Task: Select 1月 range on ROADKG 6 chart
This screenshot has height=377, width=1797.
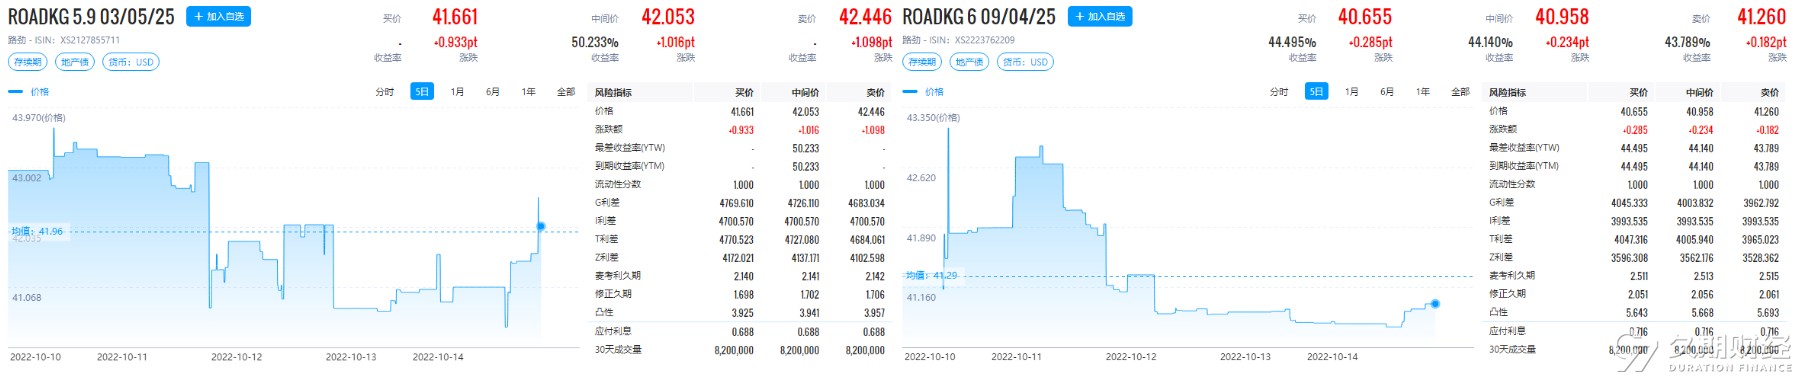Action: tap(1352, 92)
